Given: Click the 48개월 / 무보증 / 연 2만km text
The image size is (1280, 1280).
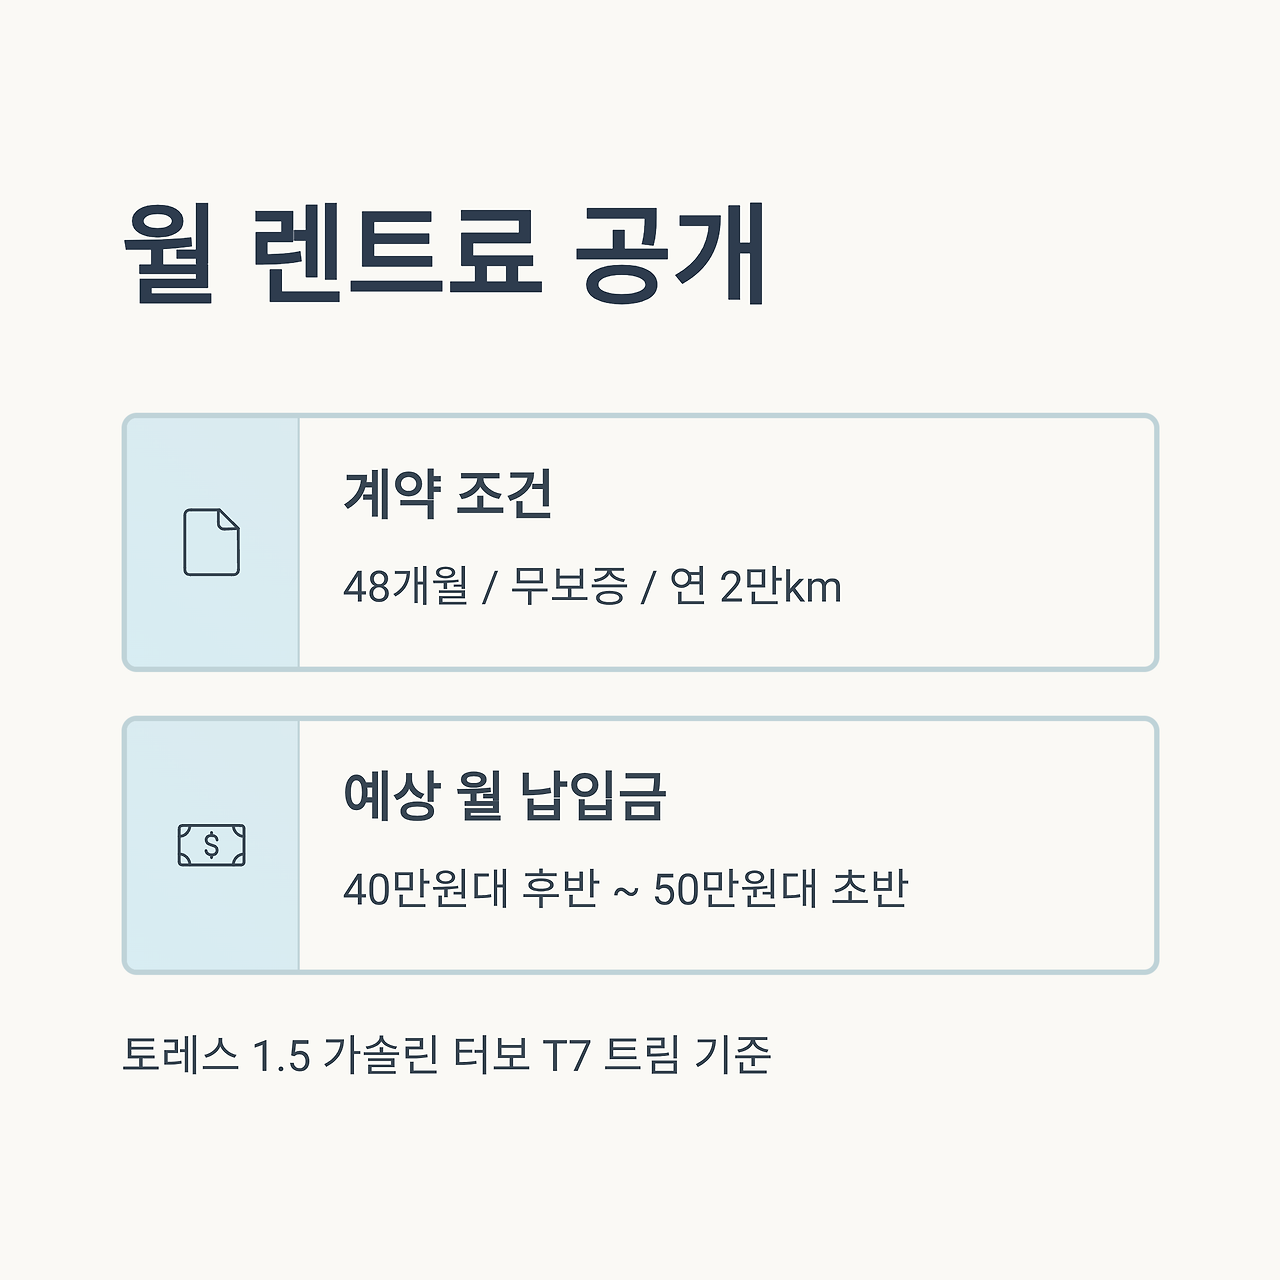Looking at the screenshot, I should point(592,586).
